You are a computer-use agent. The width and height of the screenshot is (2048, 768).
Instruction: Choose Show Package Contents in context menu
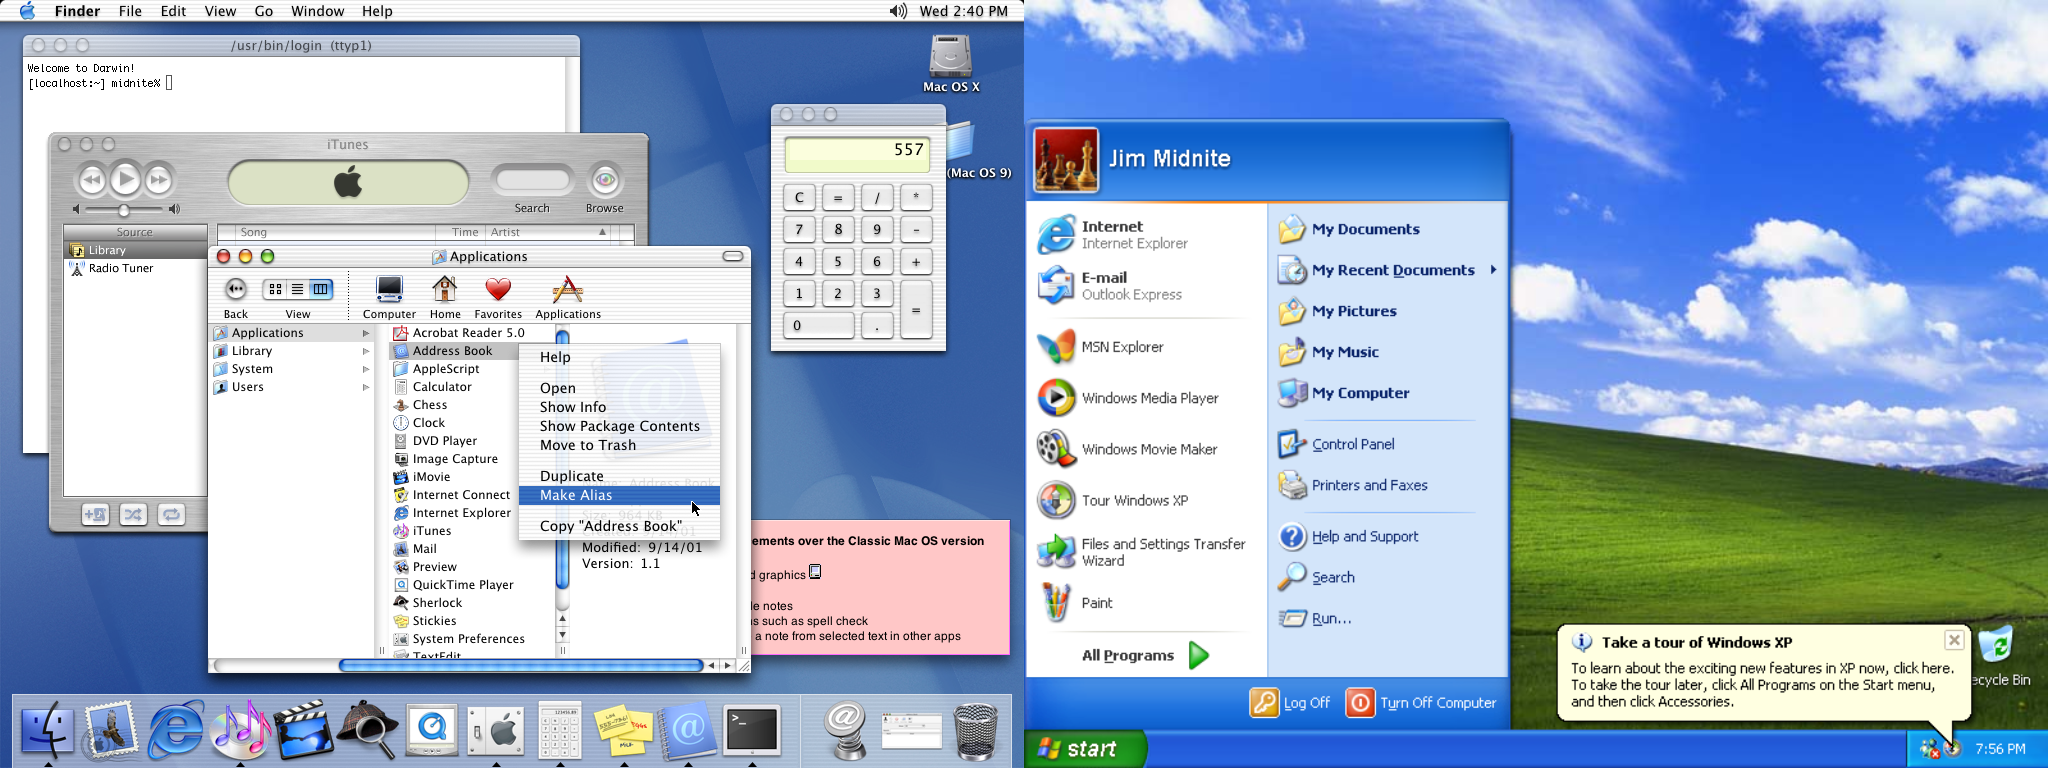[619, 426]
